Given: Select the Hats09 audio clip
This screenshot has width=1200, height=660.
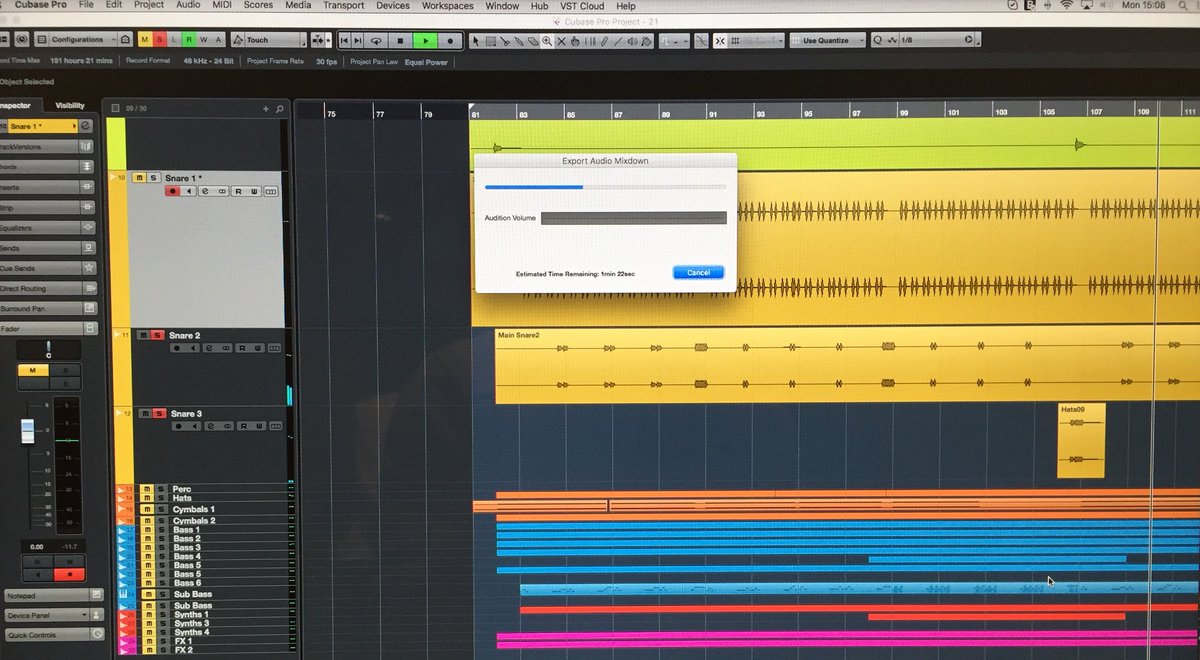Looking at the screenshot, I should point(1081,440).
